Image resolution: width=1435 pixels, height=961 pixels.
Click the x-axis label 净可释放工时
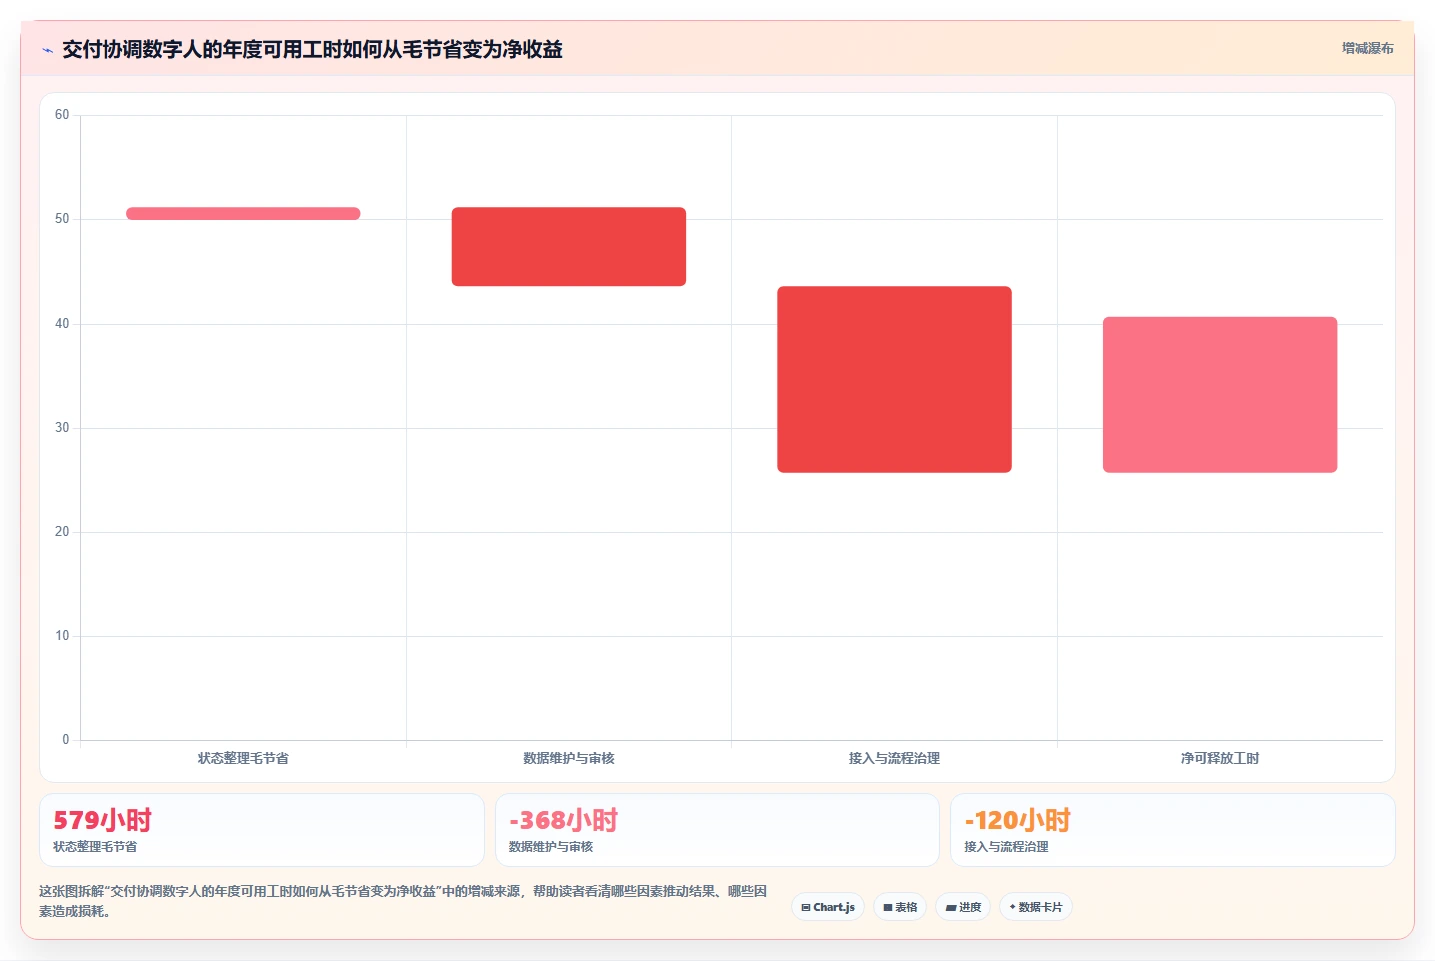[1220, 758]
